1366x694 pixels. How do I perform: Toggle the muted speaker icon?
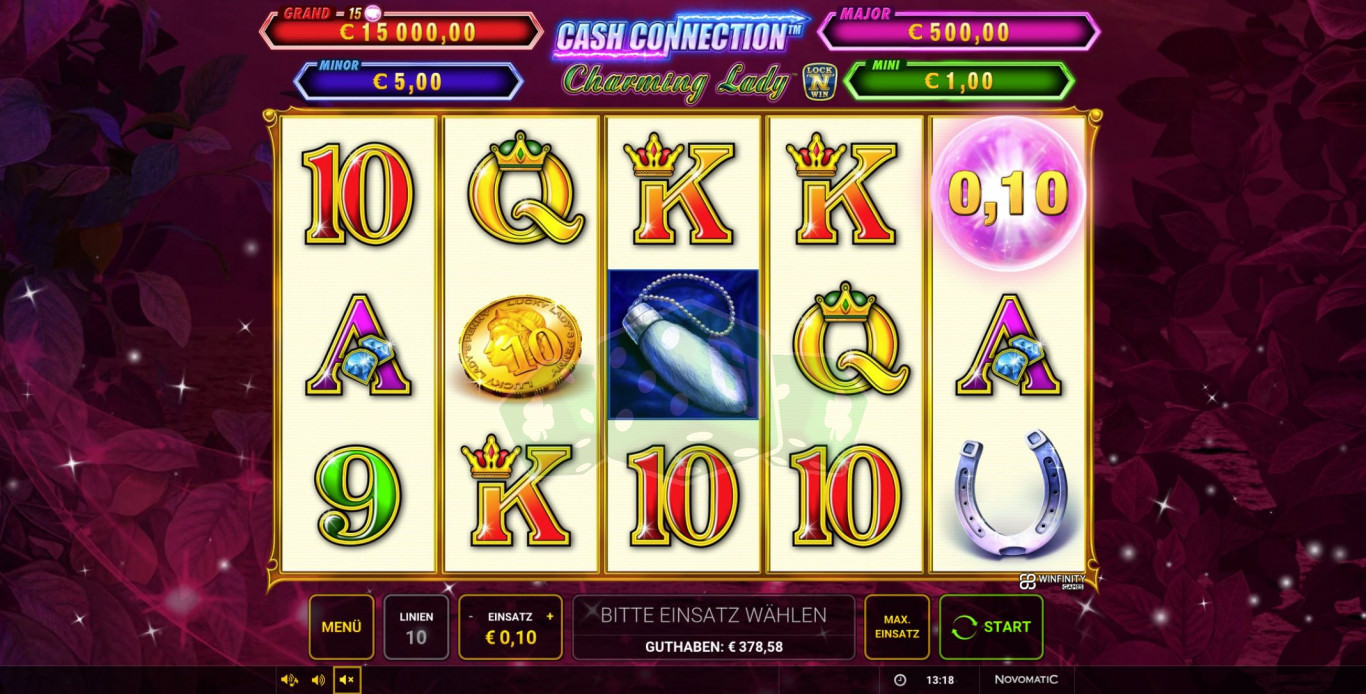pyautogui.click(x=347, y=680)
